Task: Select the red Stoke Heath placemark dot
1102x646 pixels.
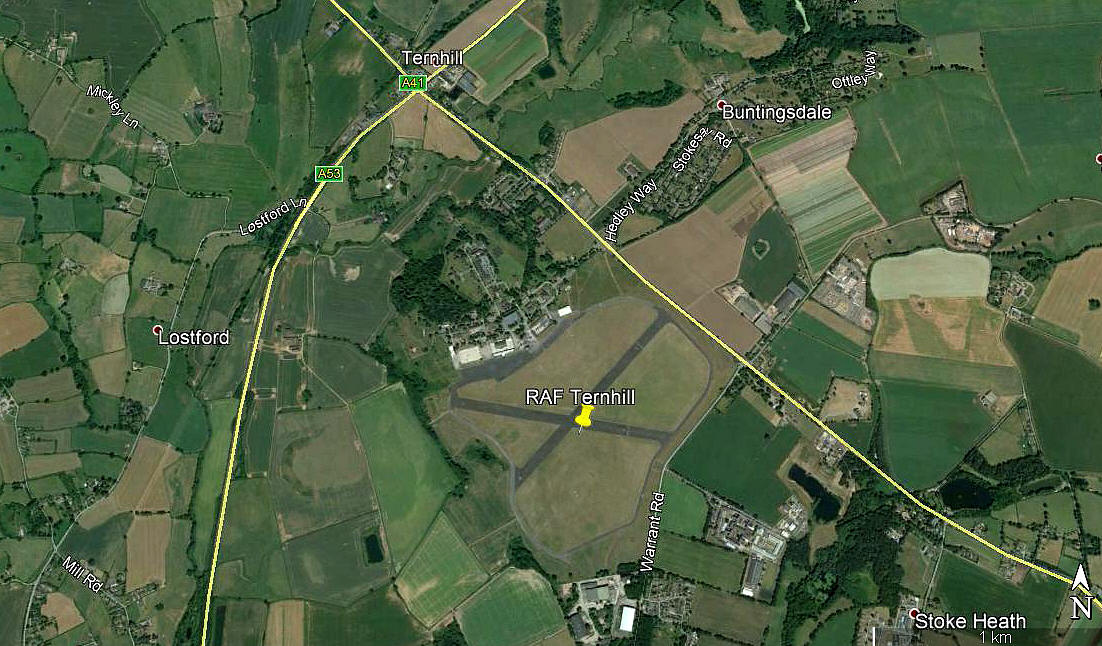Action: point(914,613)
